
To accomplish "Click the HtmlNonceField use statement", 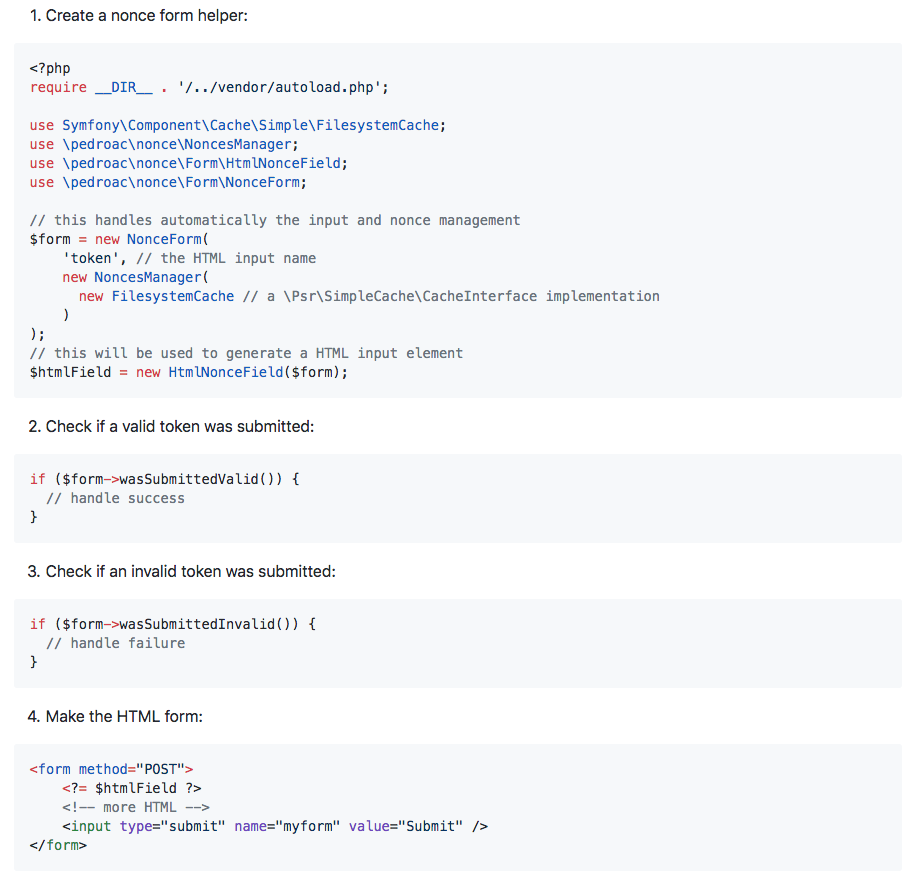I will [x=189, y=163].
